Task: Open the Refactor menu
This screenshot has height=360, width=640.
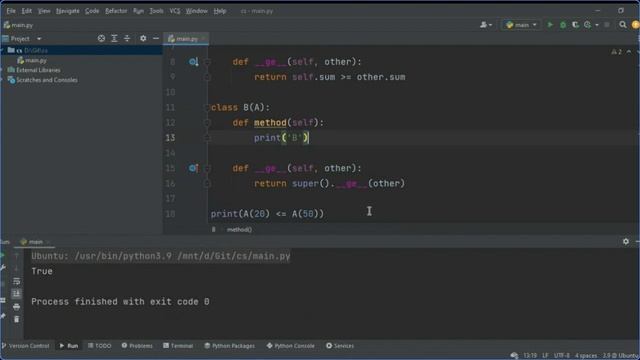Action: (x=116, y=11)
